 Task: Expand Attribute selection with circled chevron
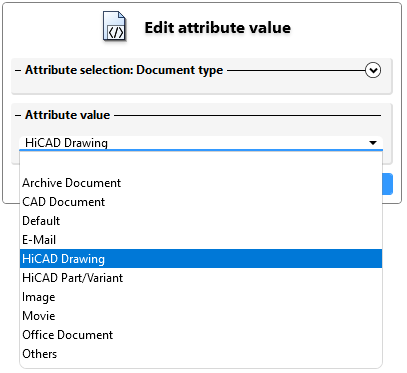(373, 70)
